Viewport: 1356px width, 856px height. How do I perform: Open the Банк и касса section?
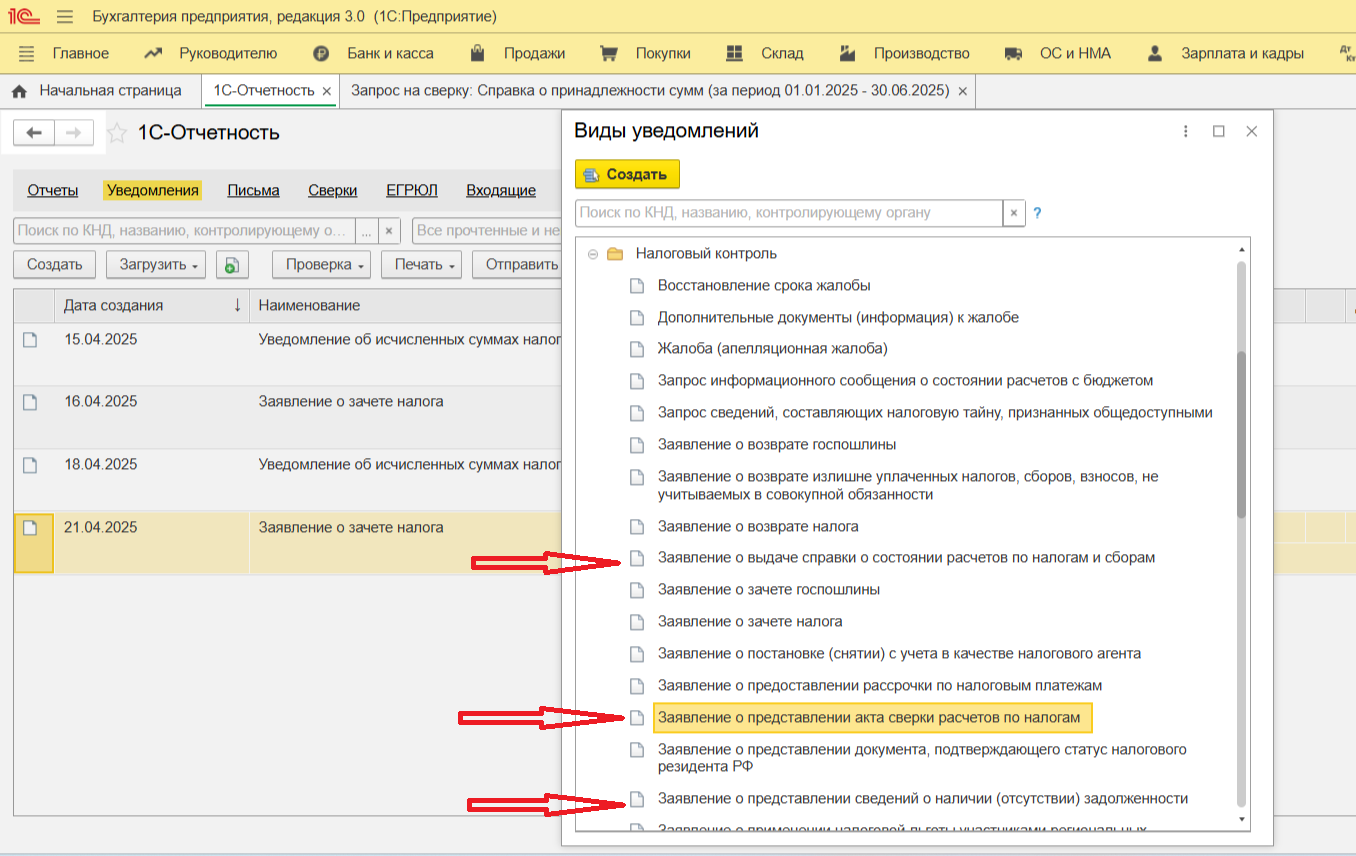389,53
